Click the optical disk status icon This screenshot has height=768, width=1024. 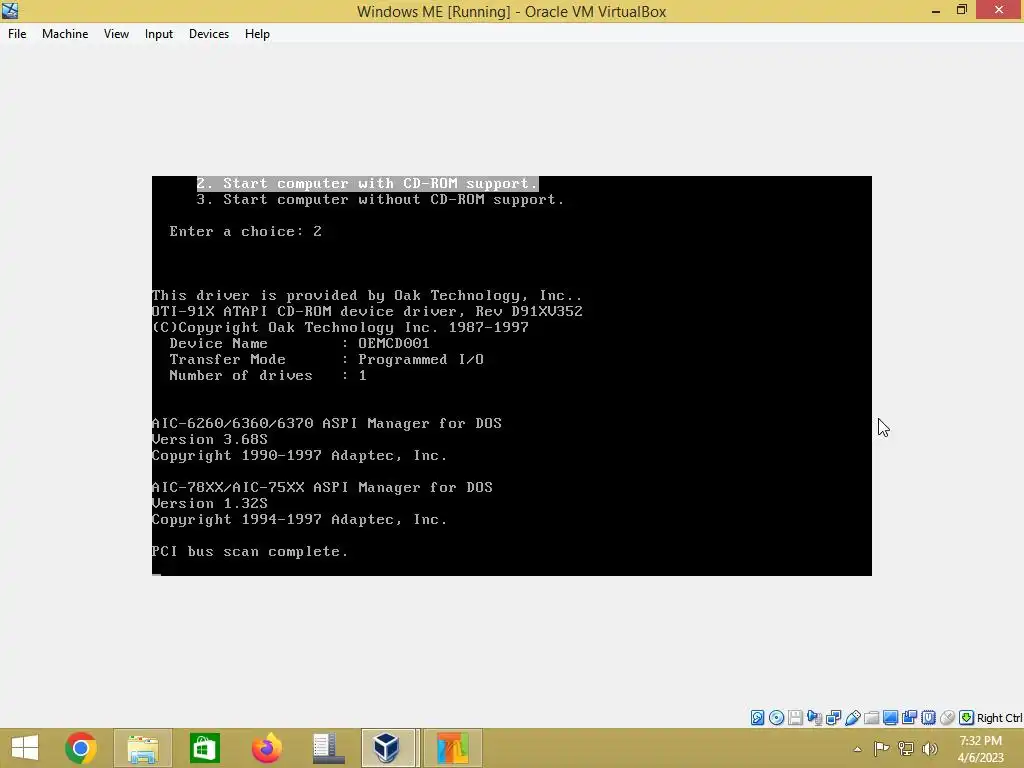click(776, 718)
